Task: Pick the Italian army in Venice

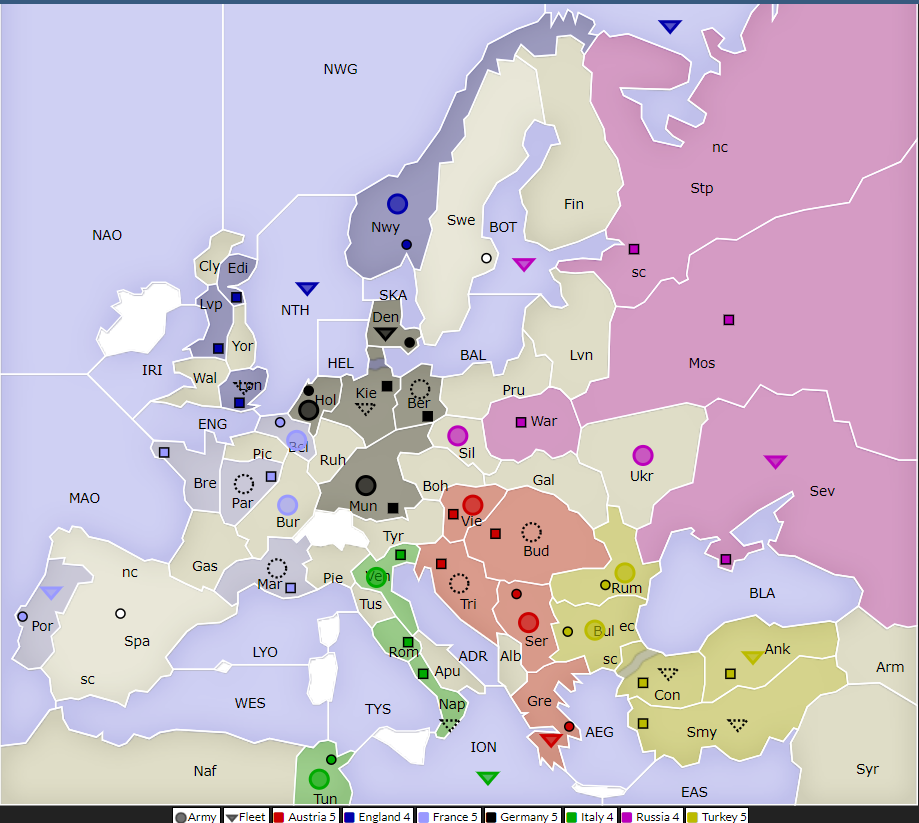Action: [x=376, y=577]
